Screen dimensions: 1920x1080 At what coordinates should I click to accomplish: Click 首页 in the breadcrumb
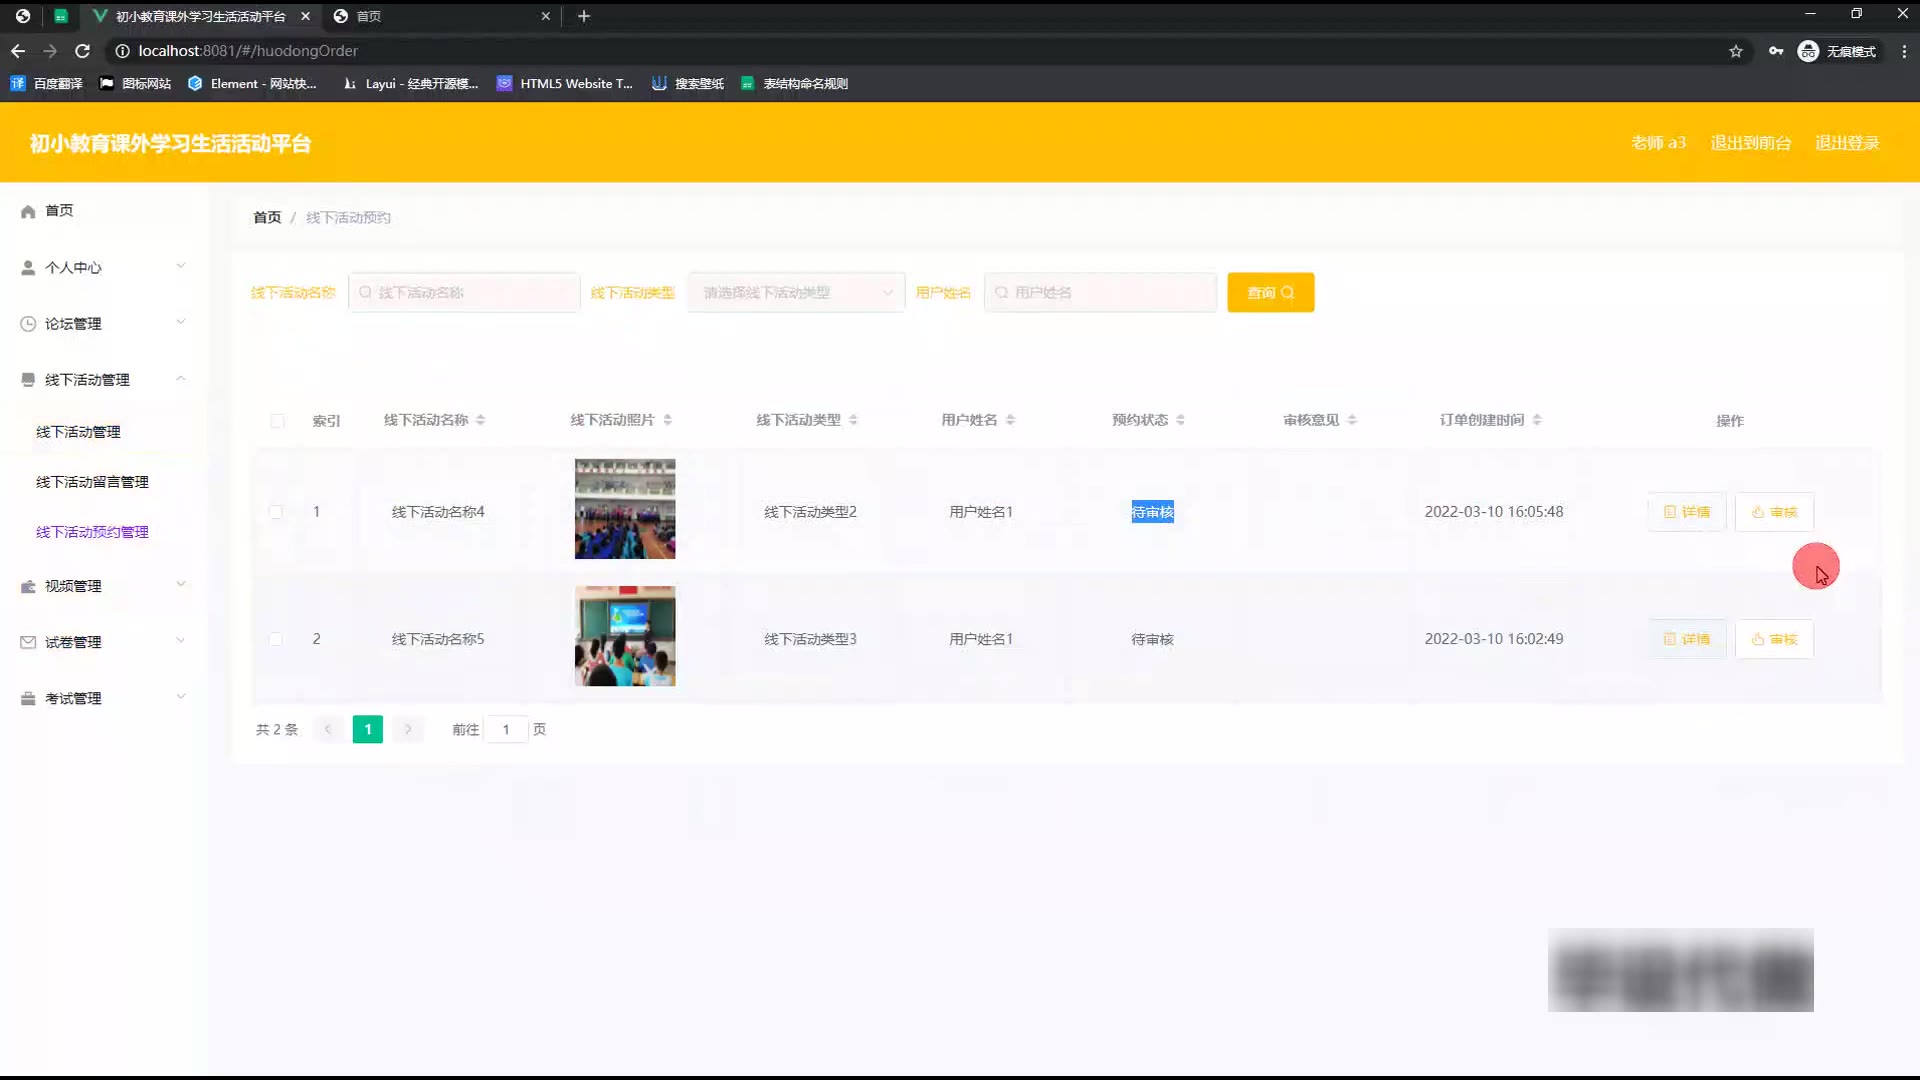(x=267, y=218)
